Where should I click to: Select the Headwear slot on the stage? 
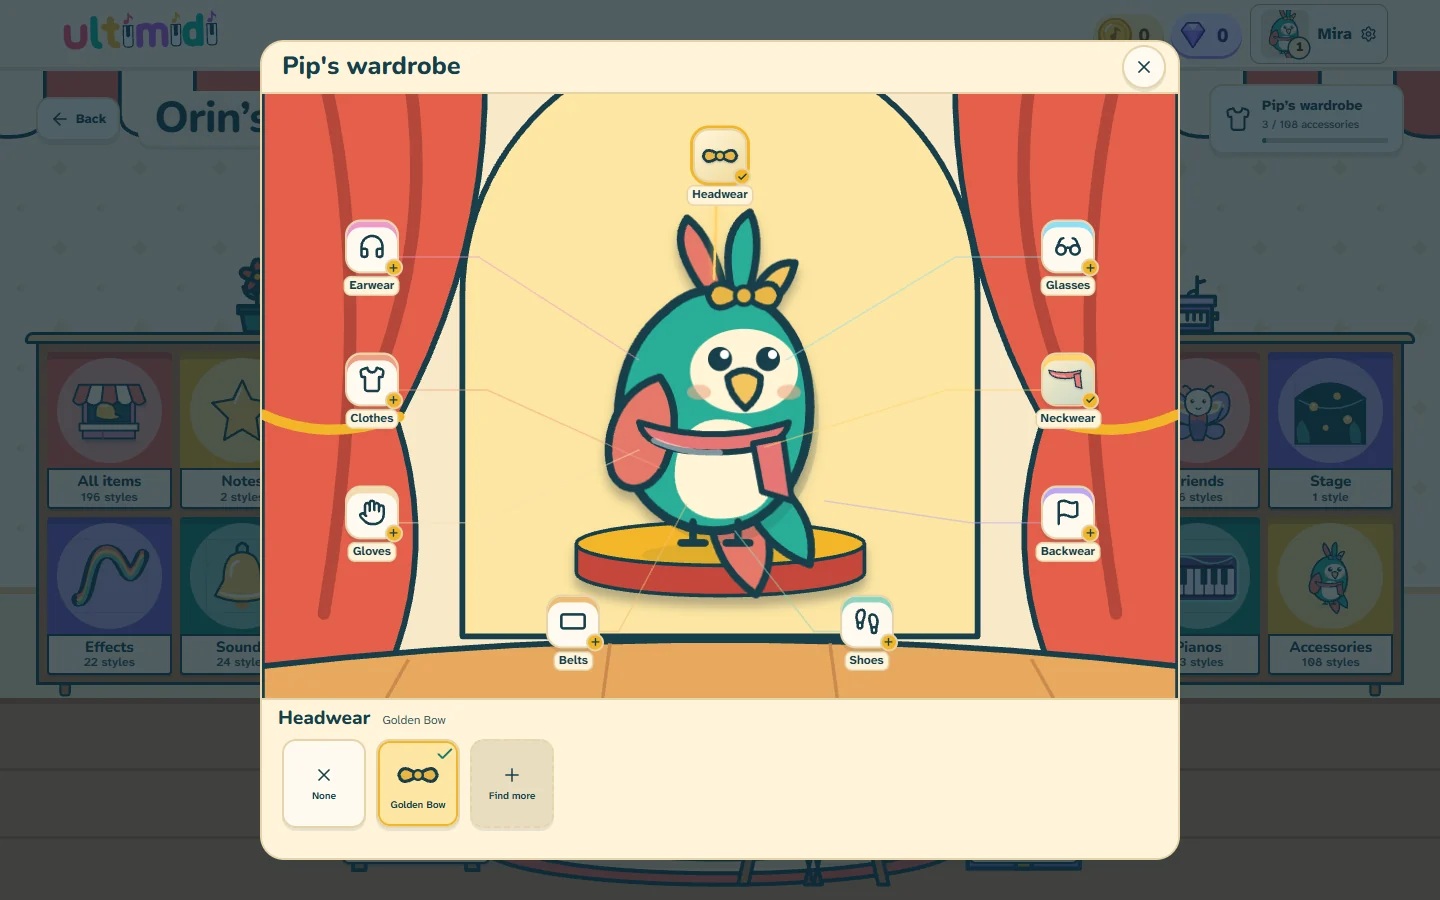click(720, 156)
